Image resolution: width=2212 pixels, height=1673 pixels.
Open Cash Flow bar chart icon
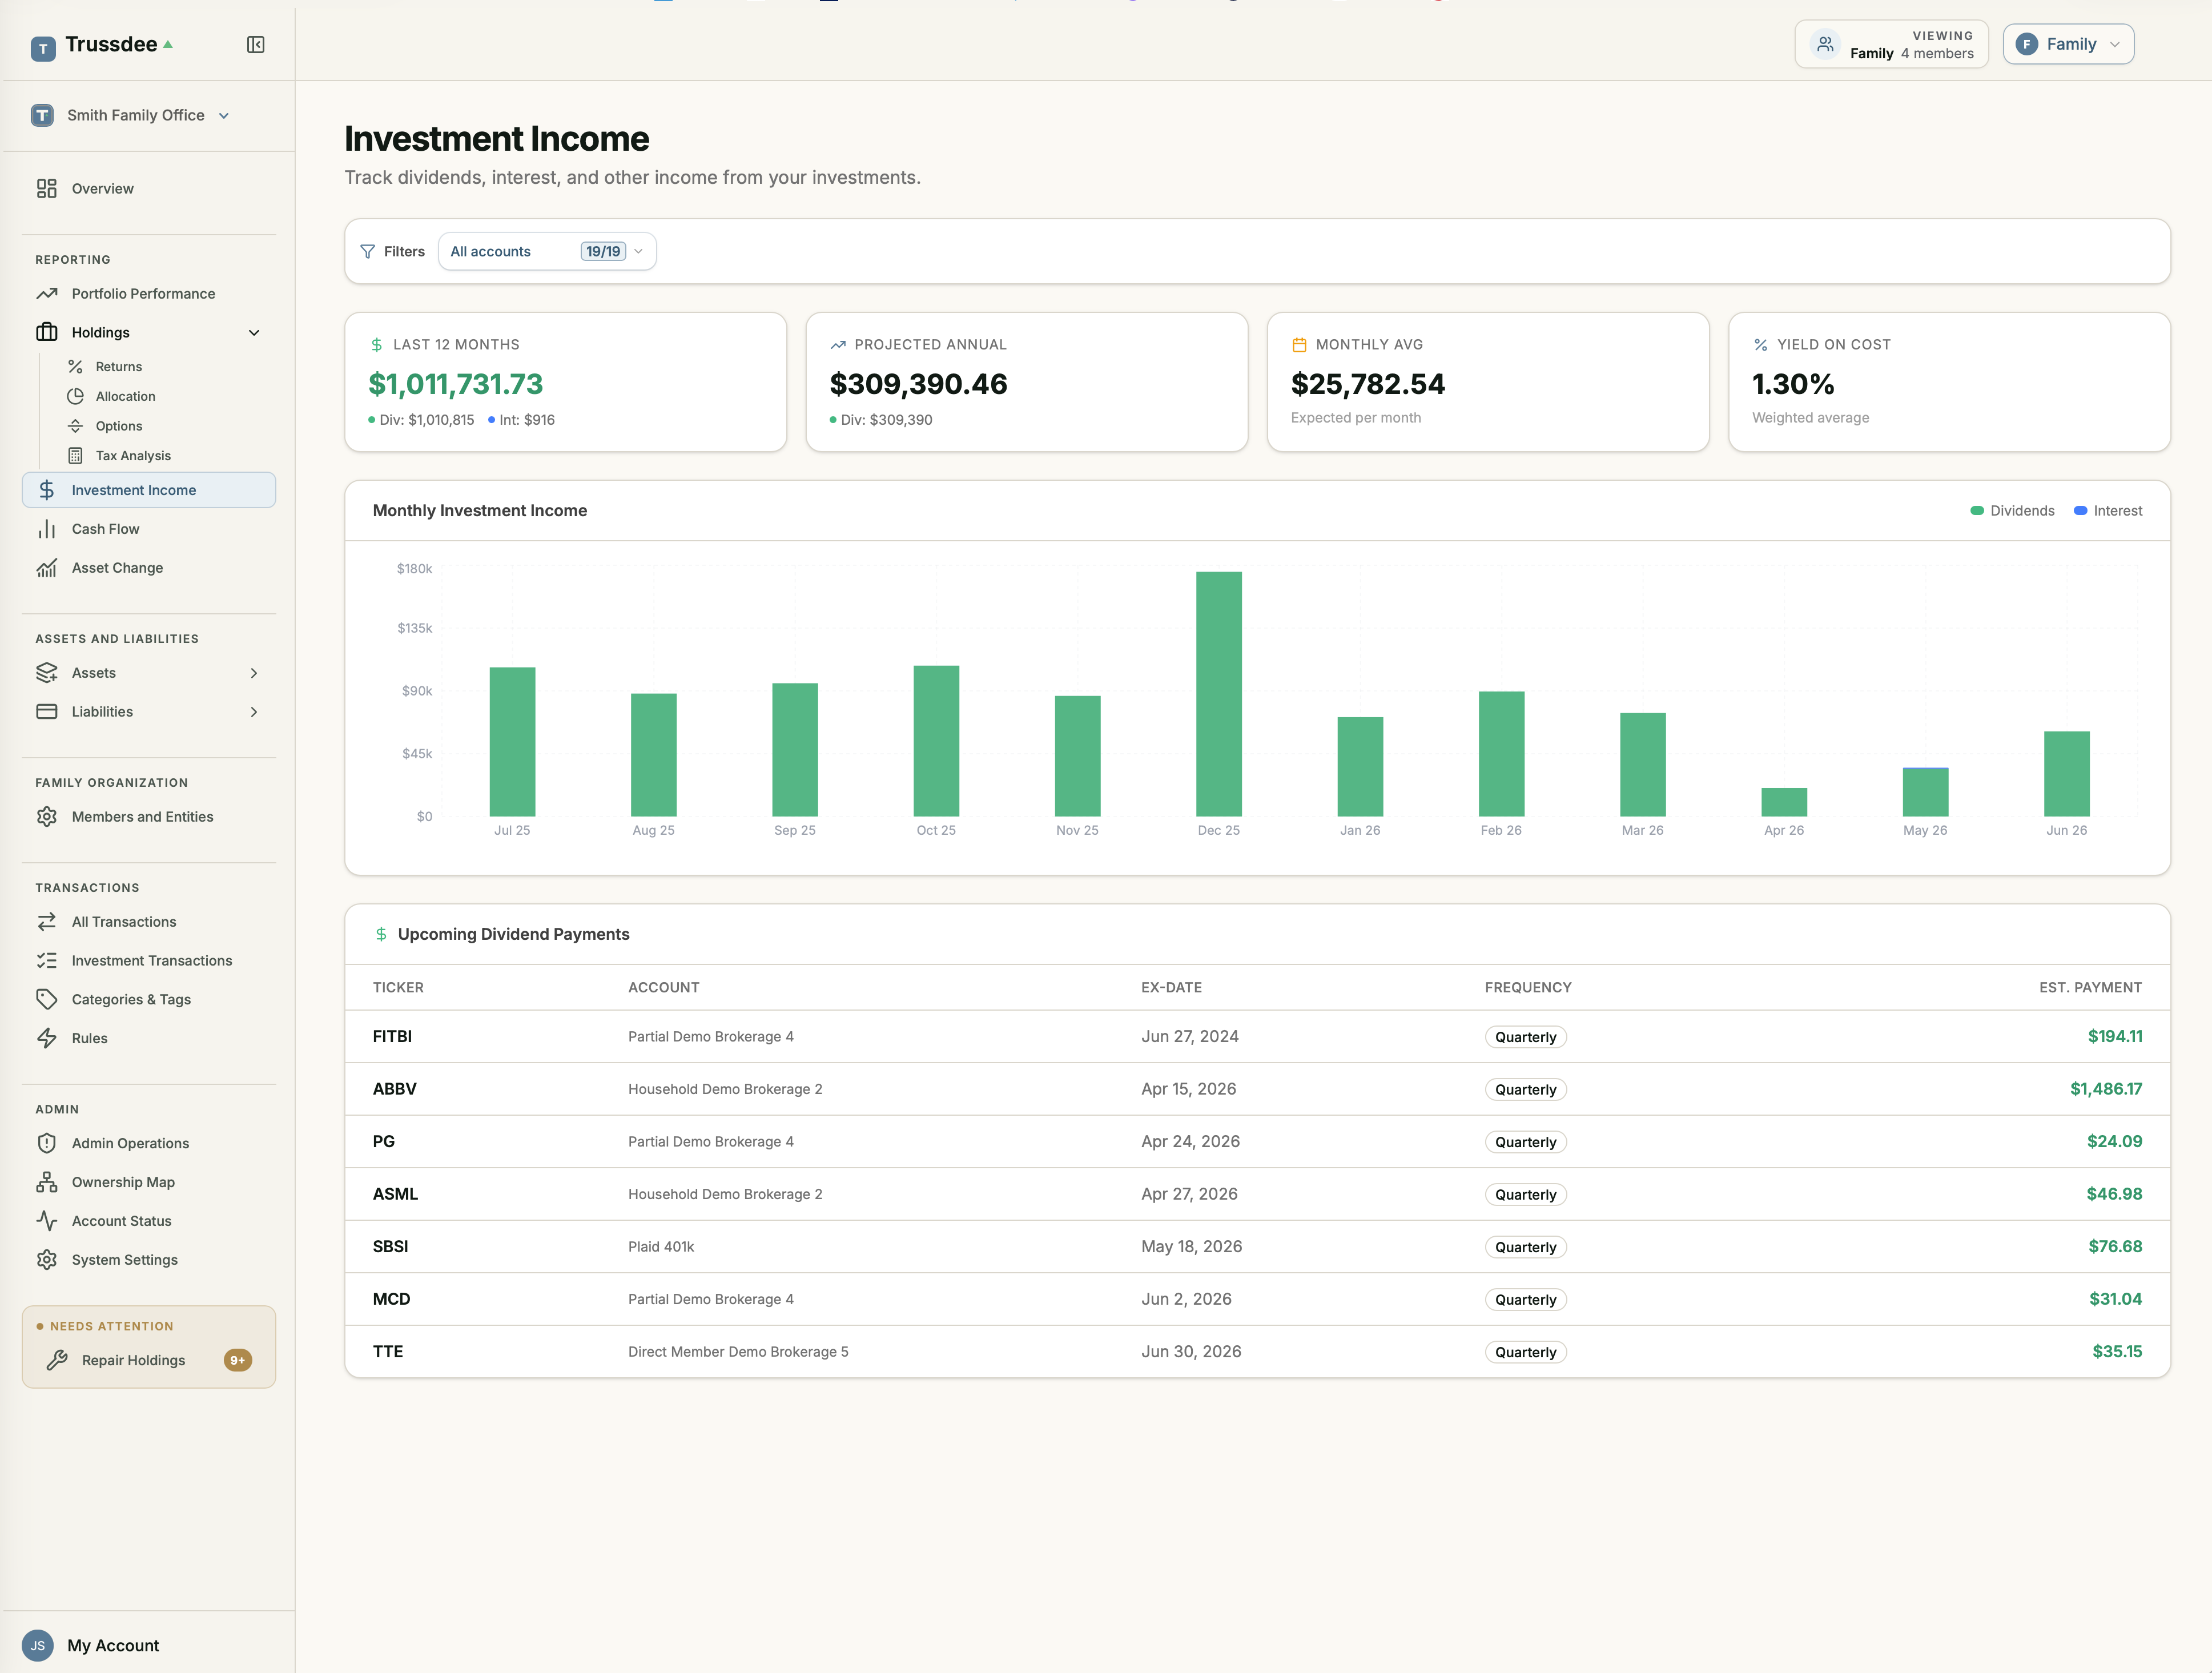click(x=47, y=529)
